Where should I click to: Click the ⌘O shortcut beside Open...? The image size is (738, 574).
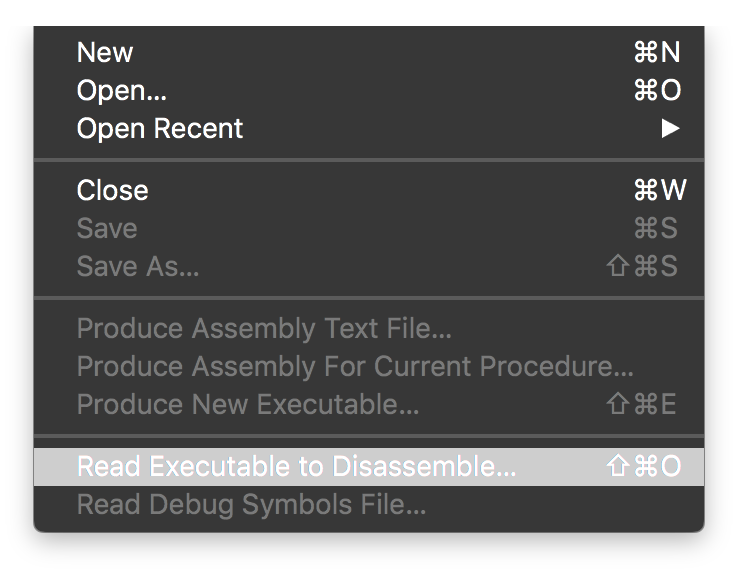click(x=657, y=91)
